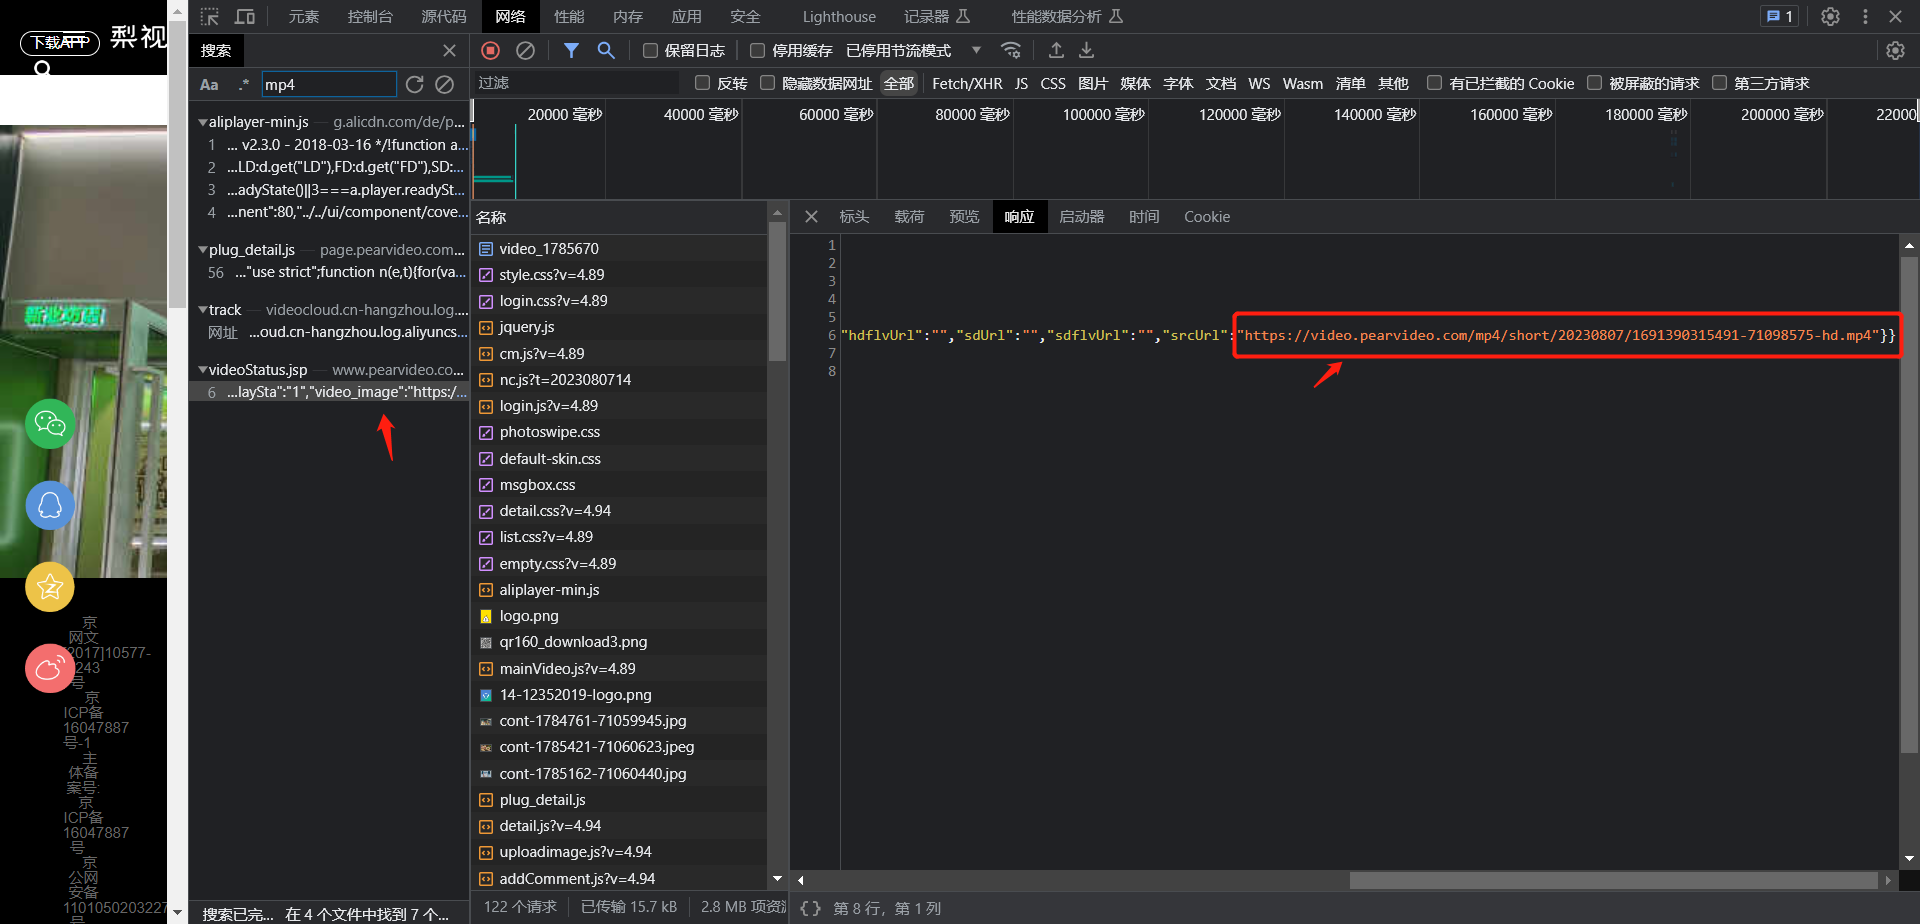Collapse the videoStatus.jsp search result

pos(203,370)
